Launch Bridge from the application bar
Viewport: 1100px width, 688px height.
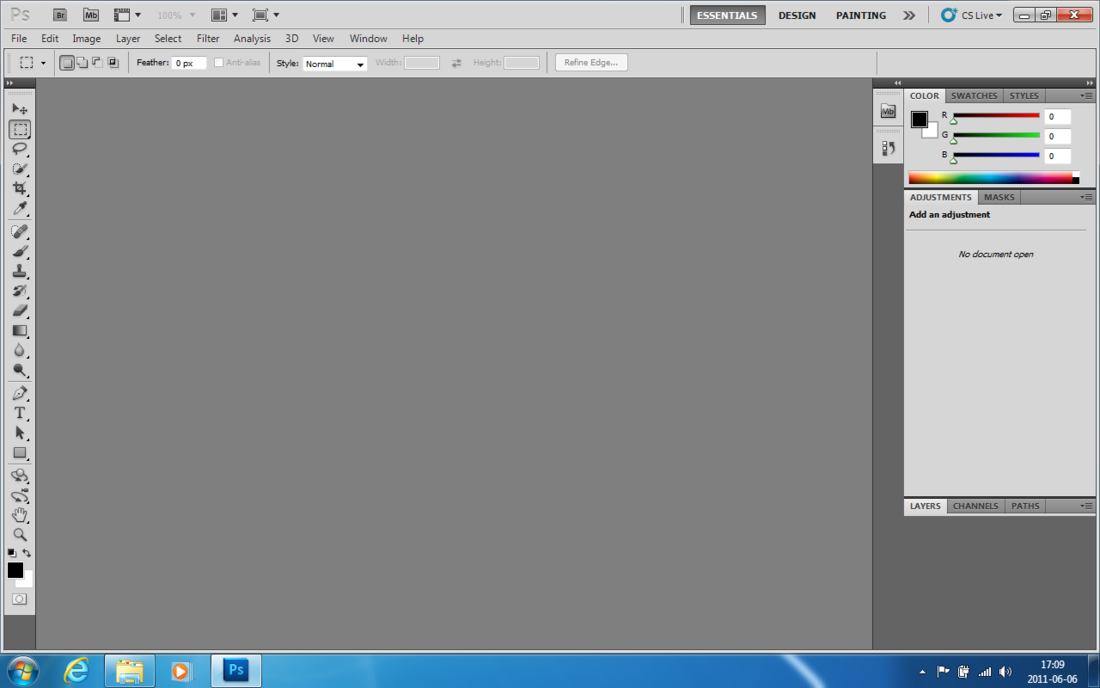(x=60, y=15)
